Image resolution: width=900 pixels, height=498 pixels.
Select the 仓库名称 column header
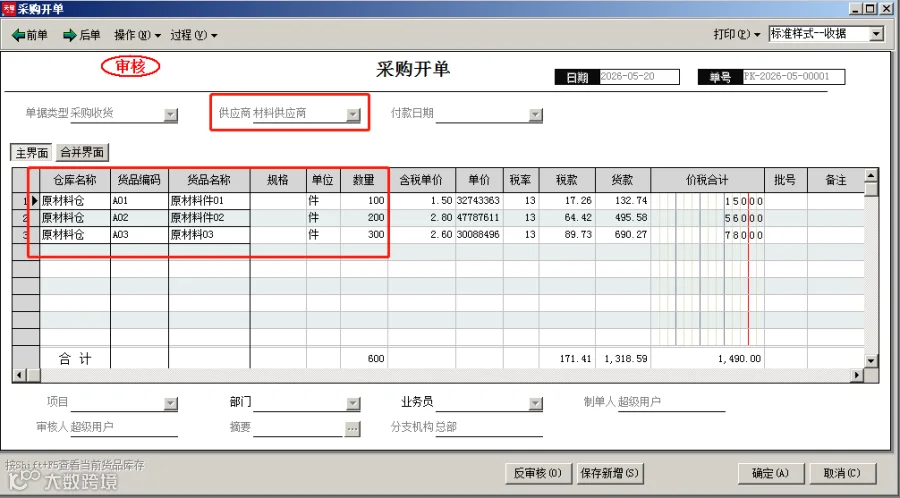coord(75,180)
